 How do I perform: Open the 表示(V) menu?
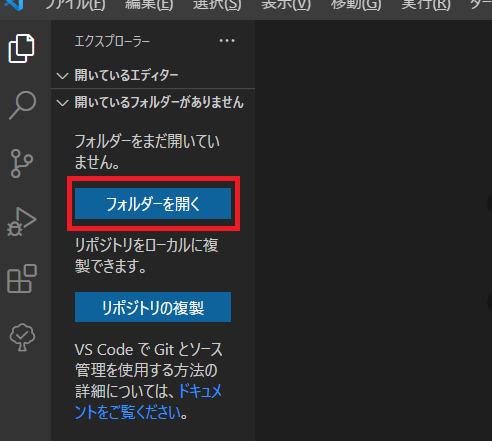click(x=286, y=5)
